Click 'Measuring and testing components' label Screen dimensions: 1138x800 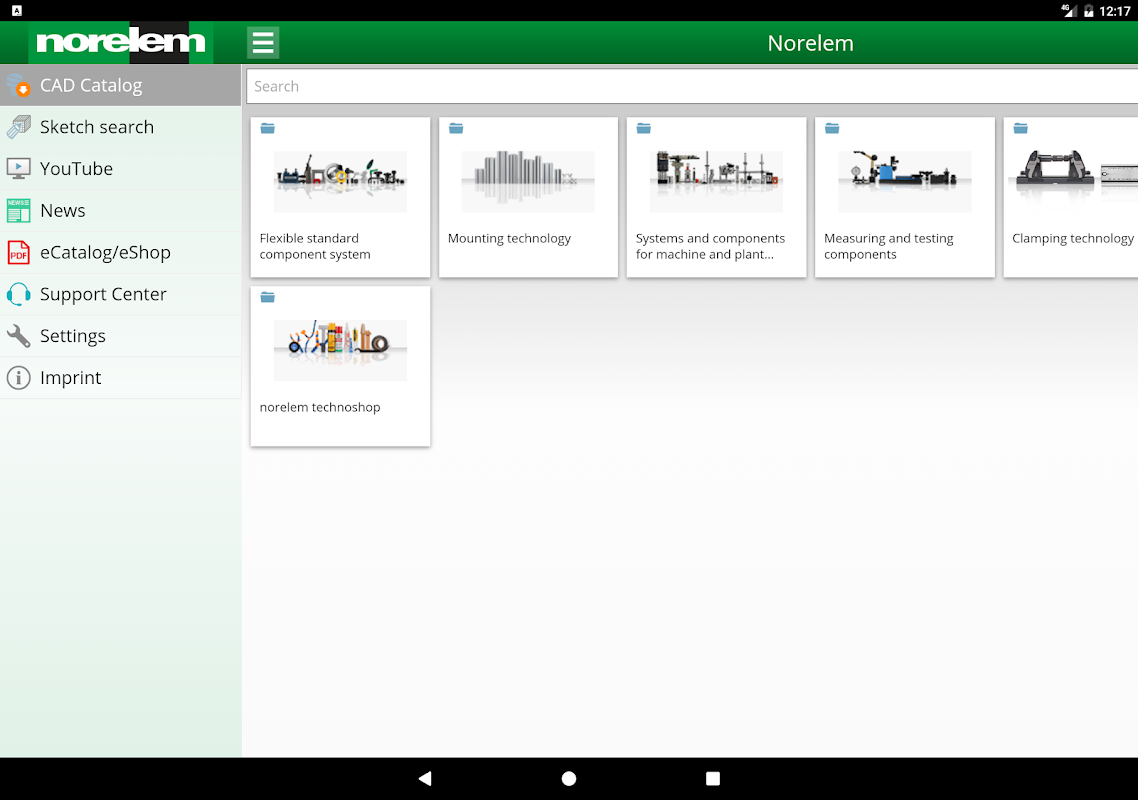pyautogui.click(x=889, y=246)
